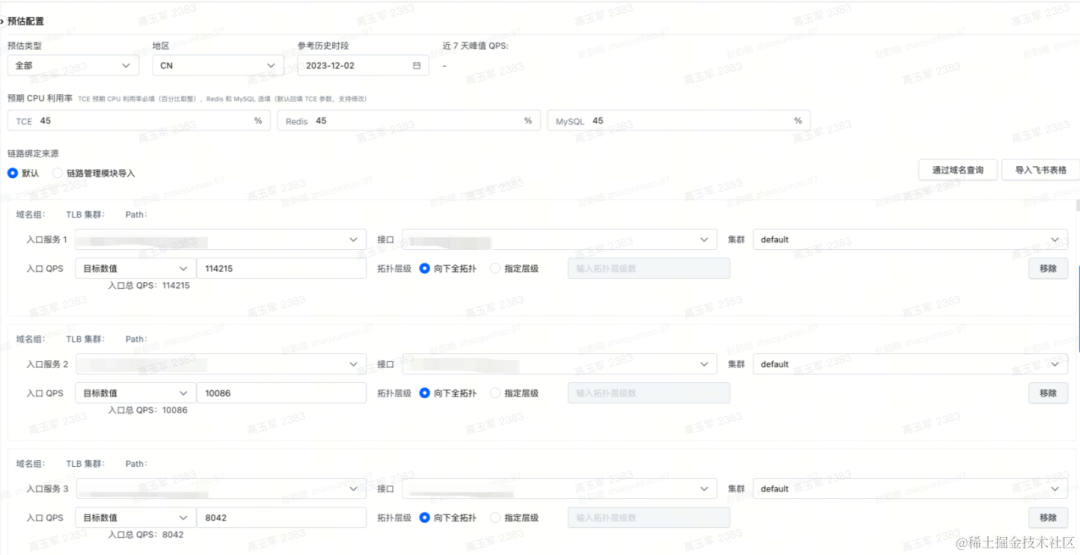Open the 地区 CN dropdown
Image resolution: width=1080 pixels, height=555 pixels.
pyautogui.click(x=218, y=65)
